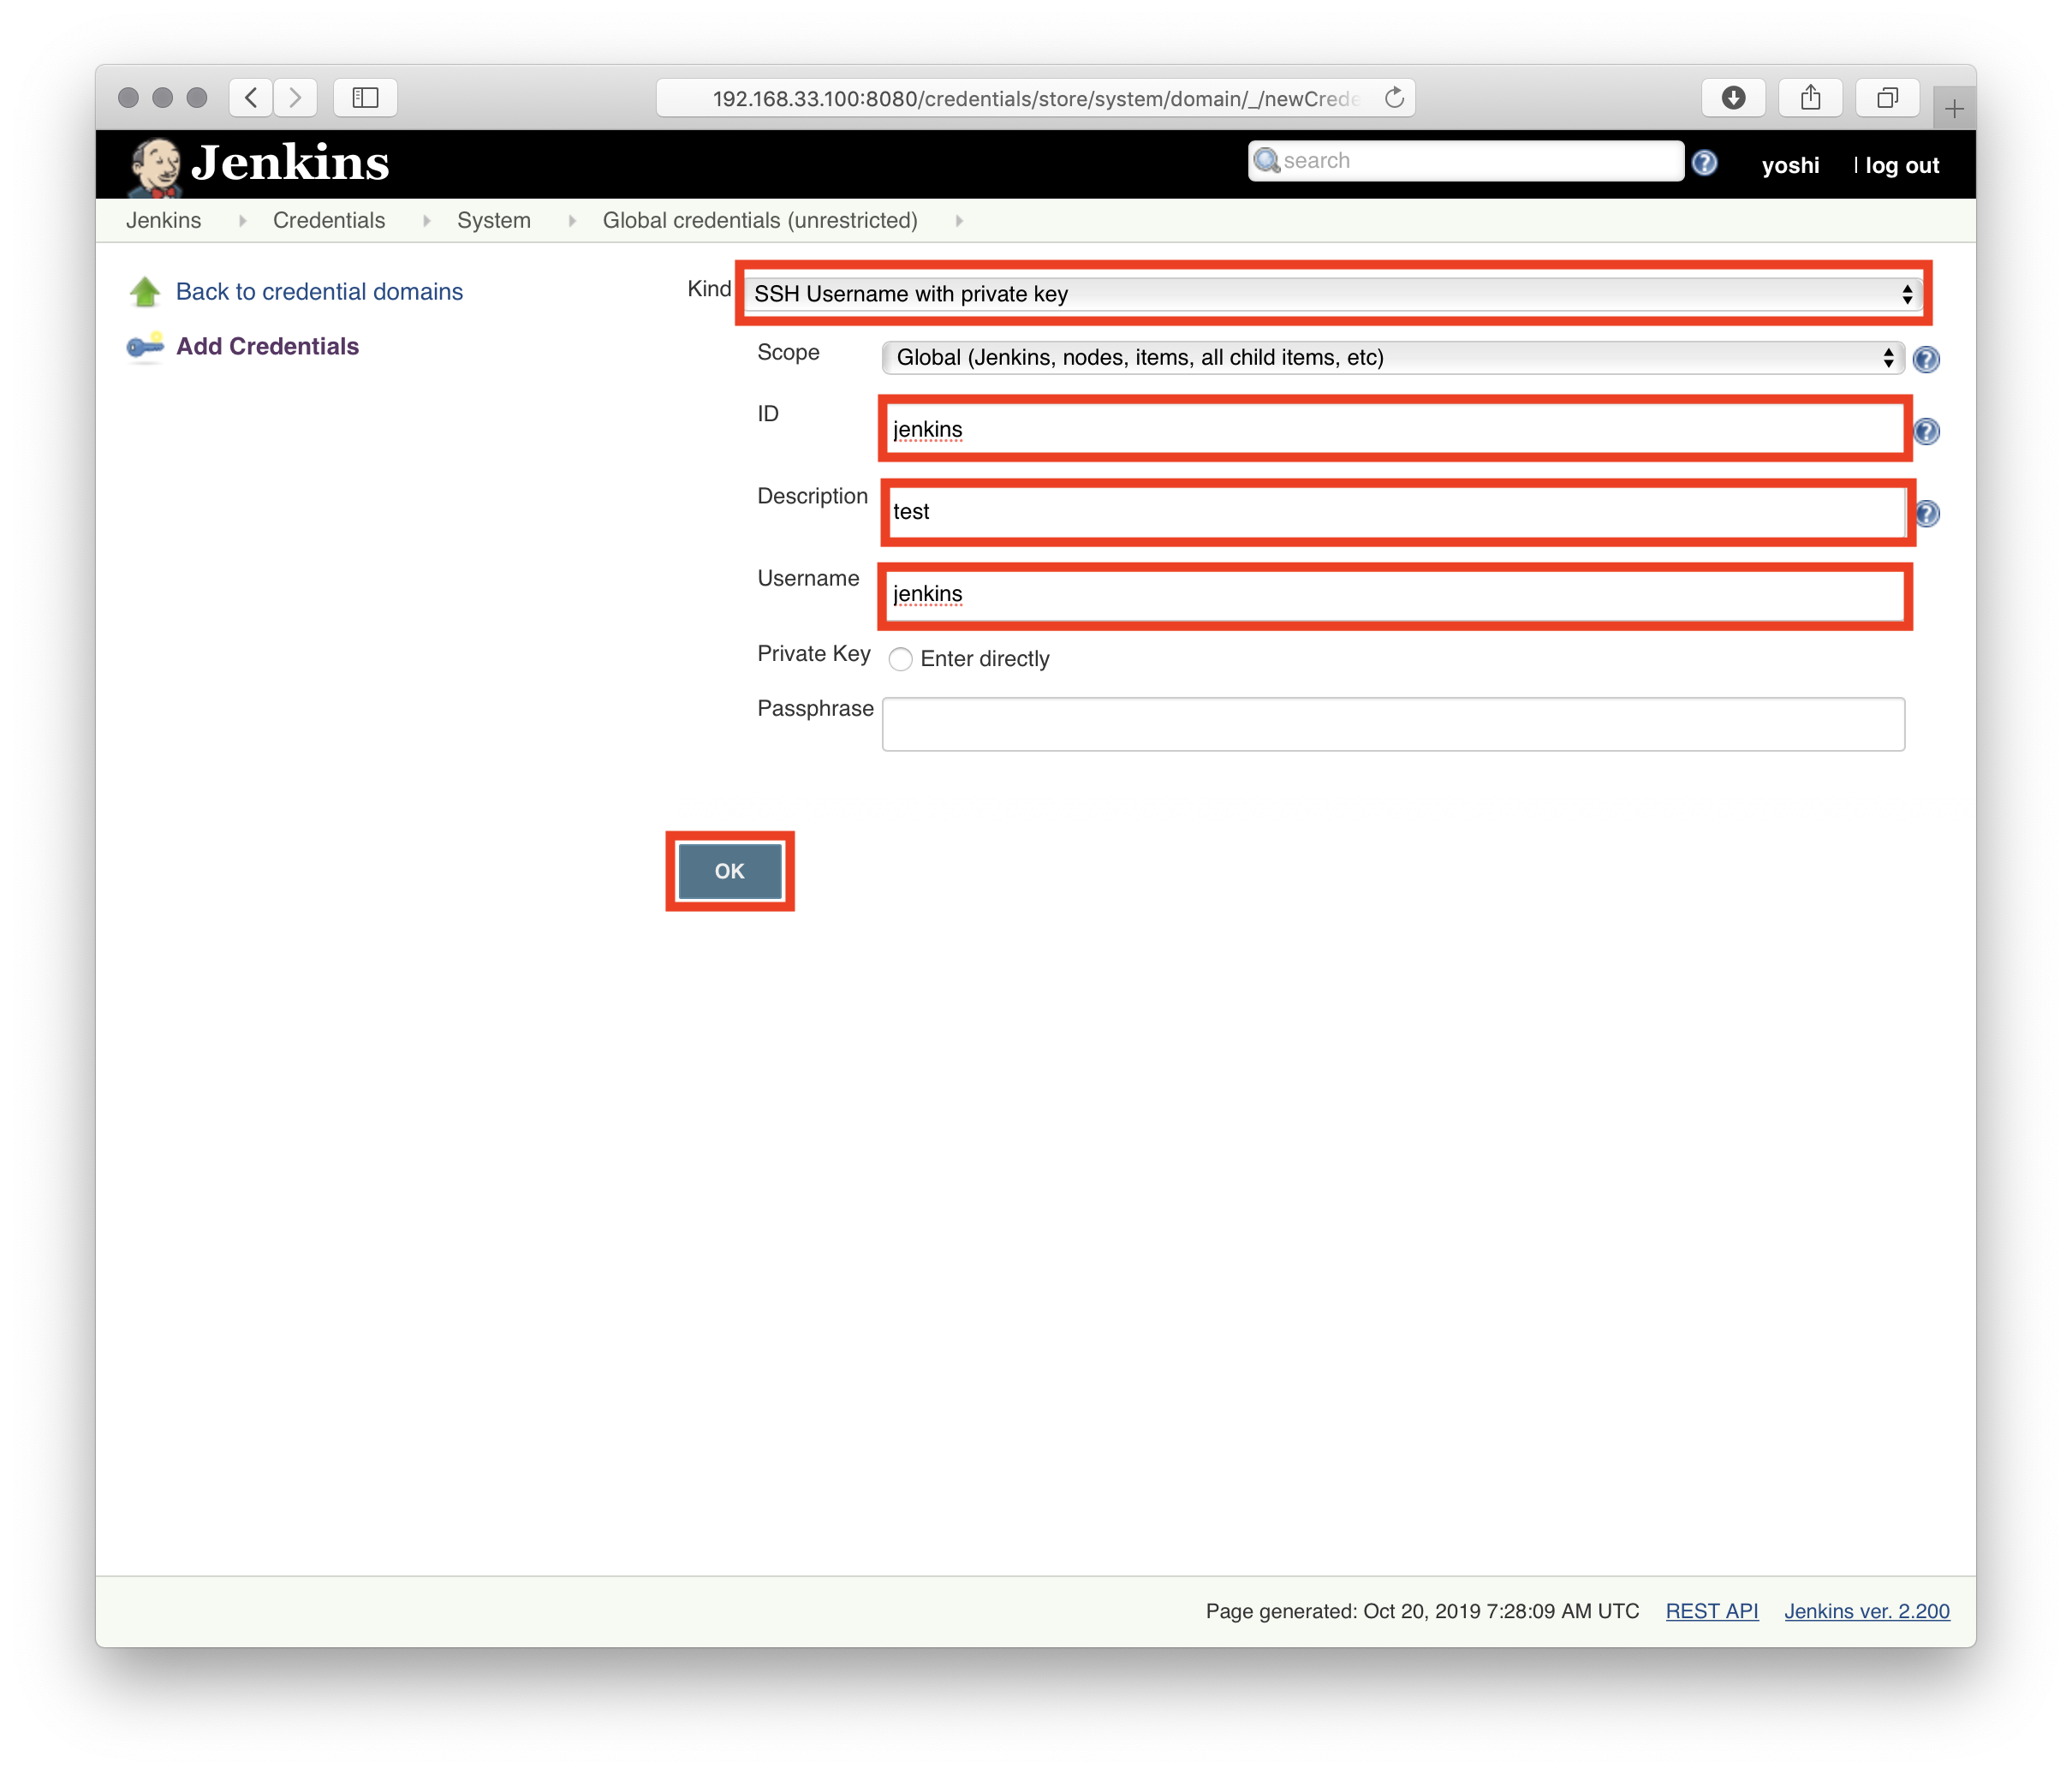Click the search help question icon
2072x1774 pixels.
pos(1704,163)
